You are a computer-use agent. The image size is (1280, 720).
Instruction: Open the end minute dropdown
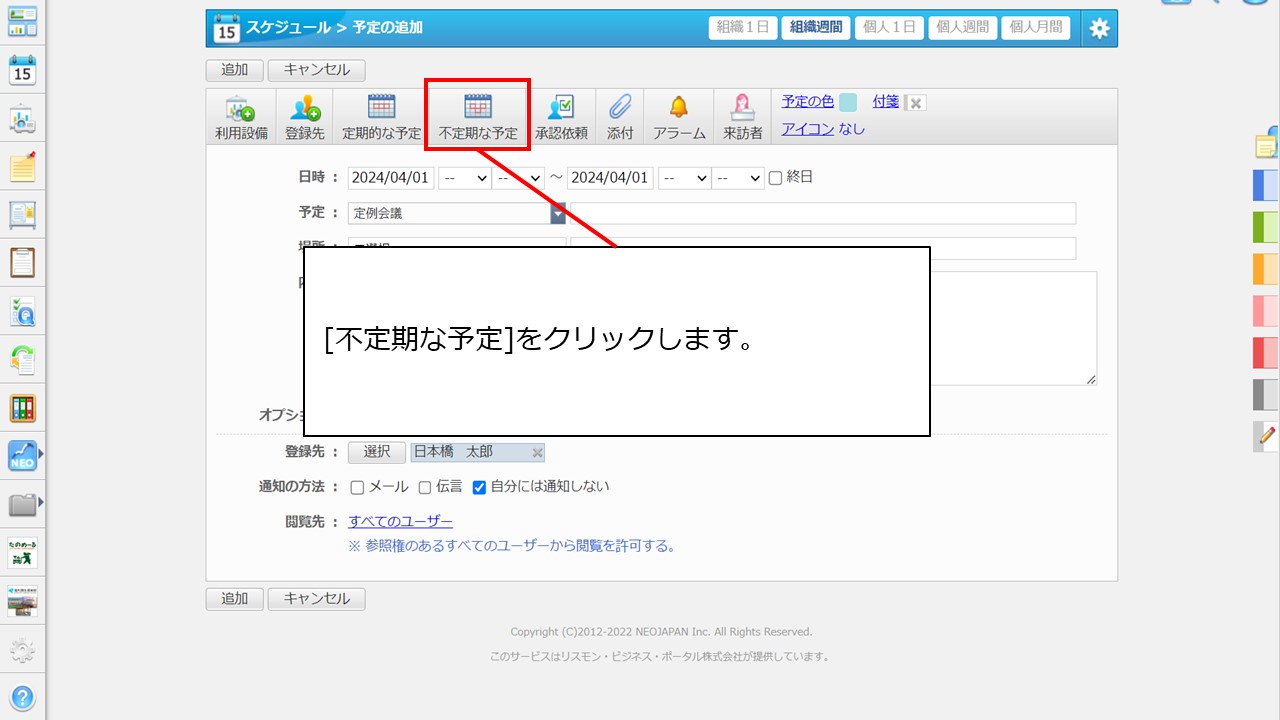[738, 178]
